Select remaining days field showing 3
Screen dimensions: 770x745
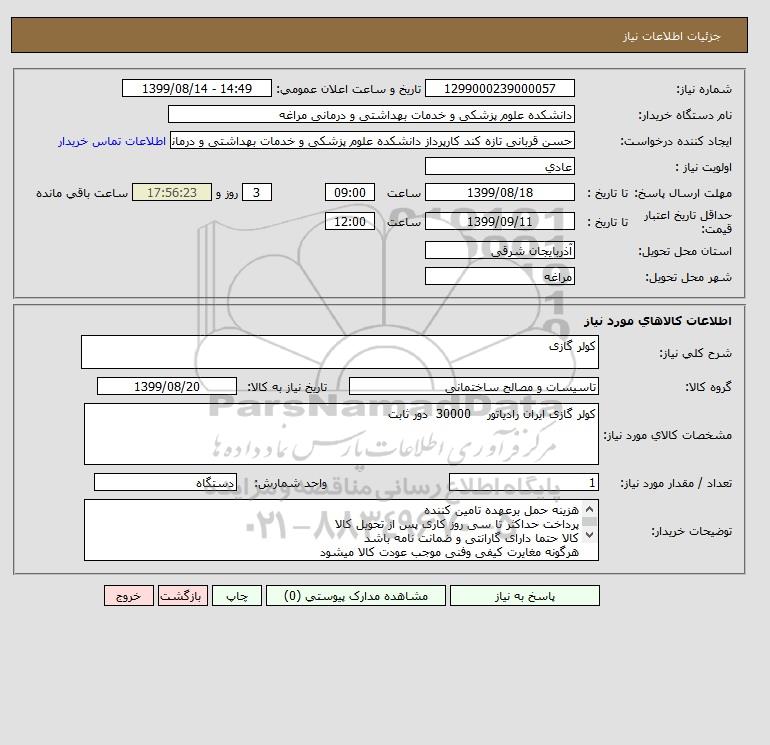[x=257, y=193]
